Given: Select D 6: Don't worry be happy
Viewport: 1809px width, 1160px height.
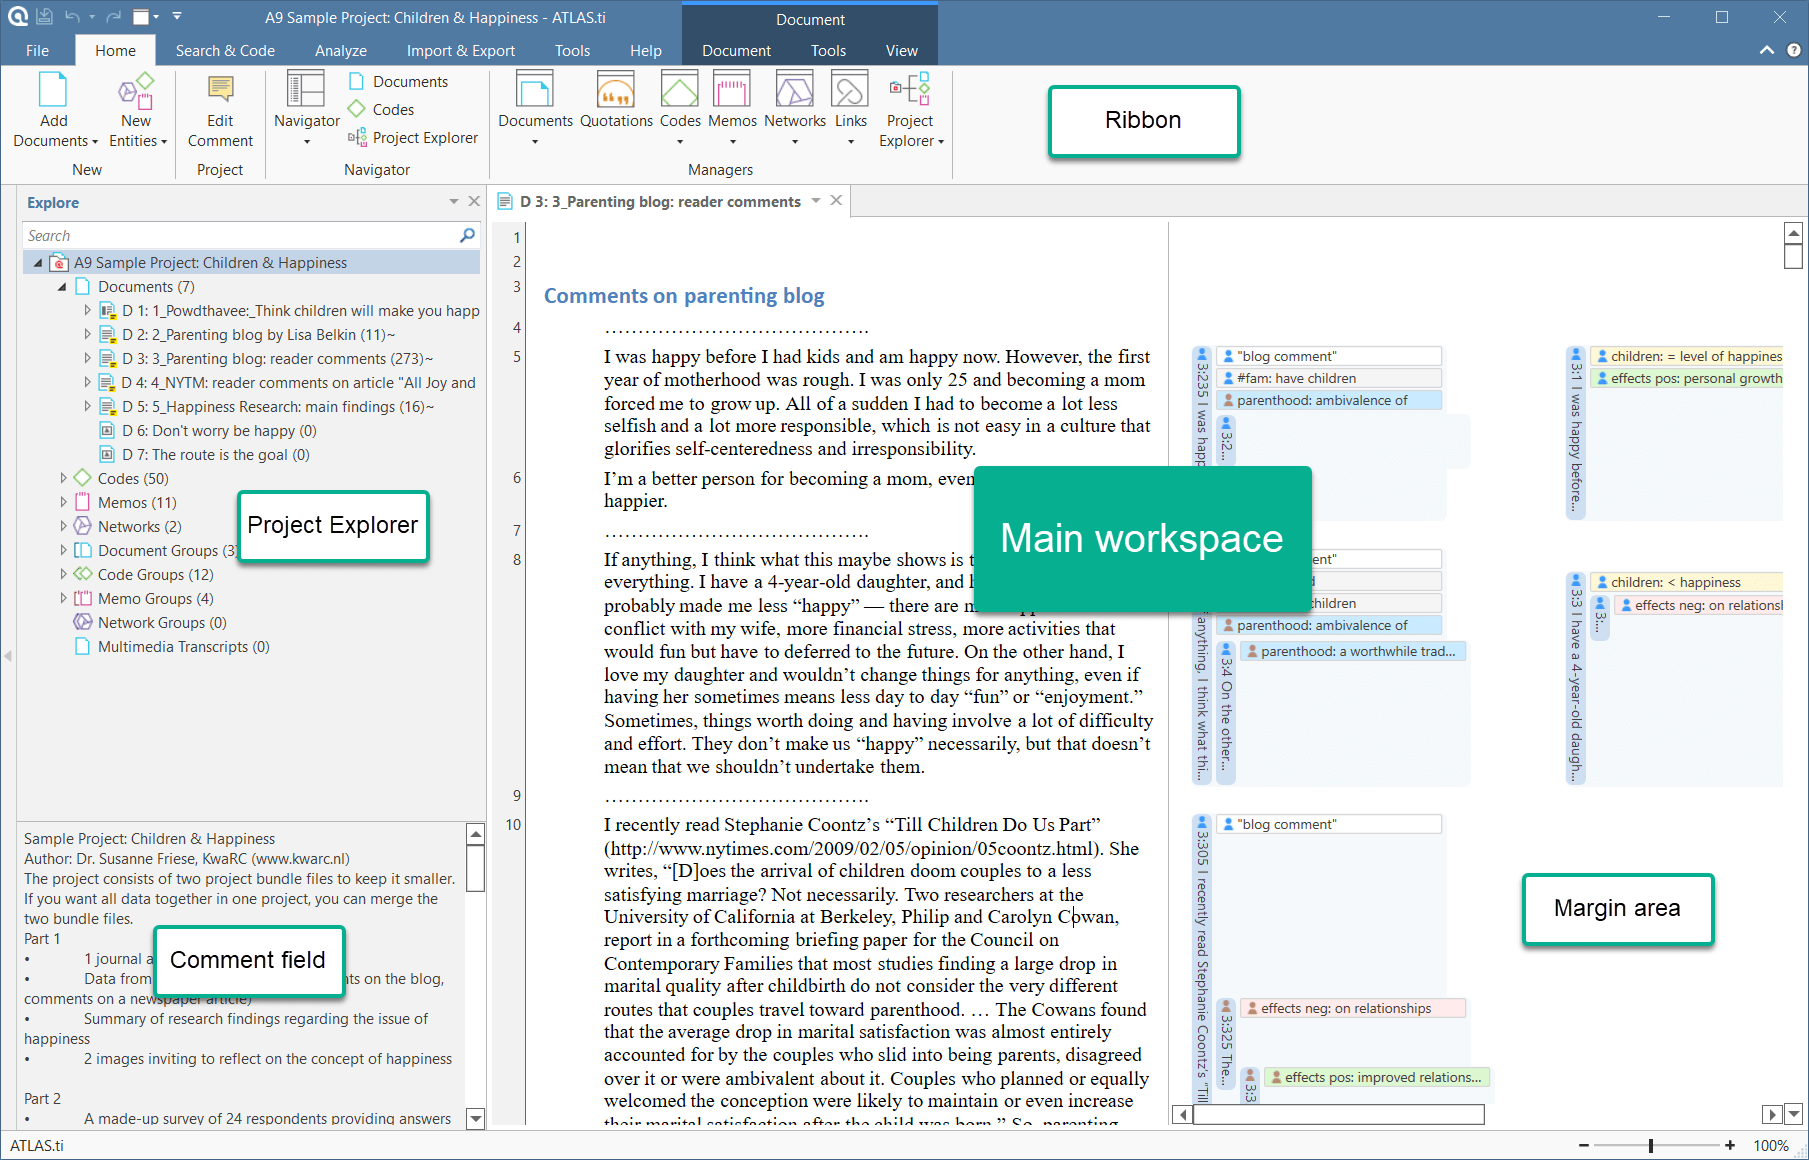Looking at the screenshot, I should coord(219,431).
